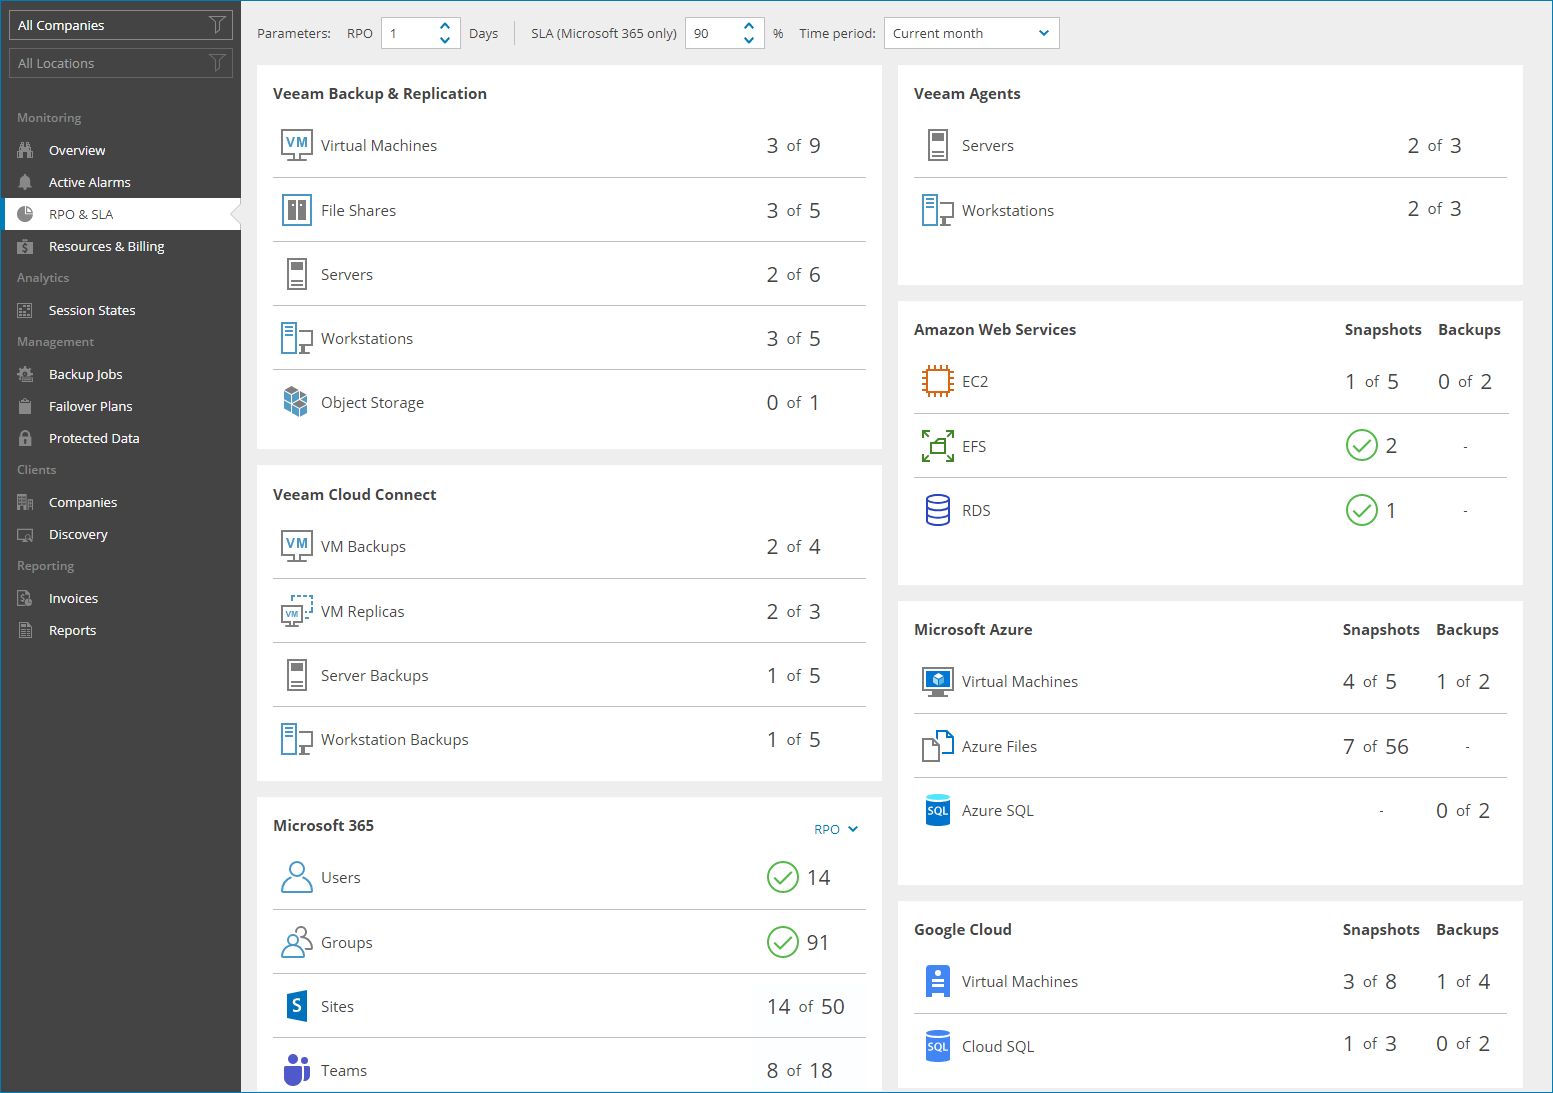
Task: Click the Backup & Replication Servers icon
Action: [x=297, y=274]
